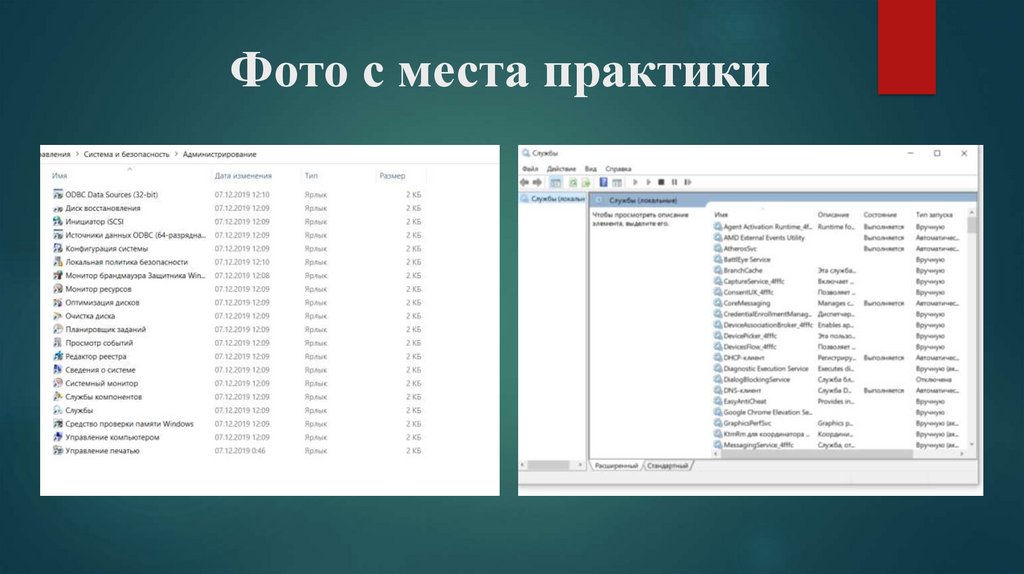Switch to the Расширенный tab

point(616,466)
